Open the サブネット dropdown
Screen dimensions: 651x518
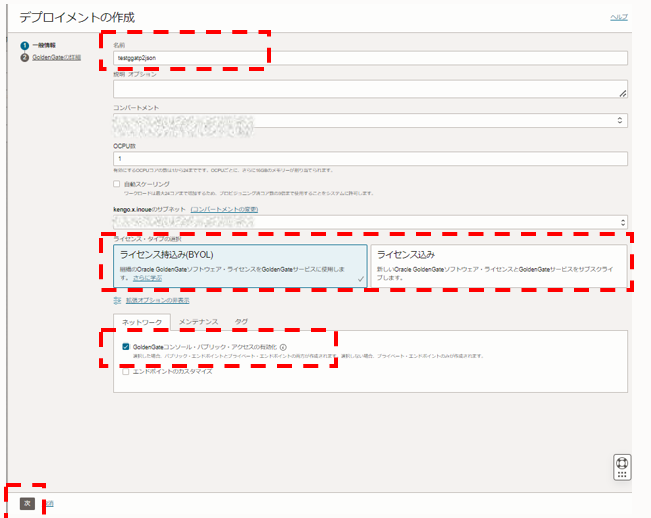[370, 222]
